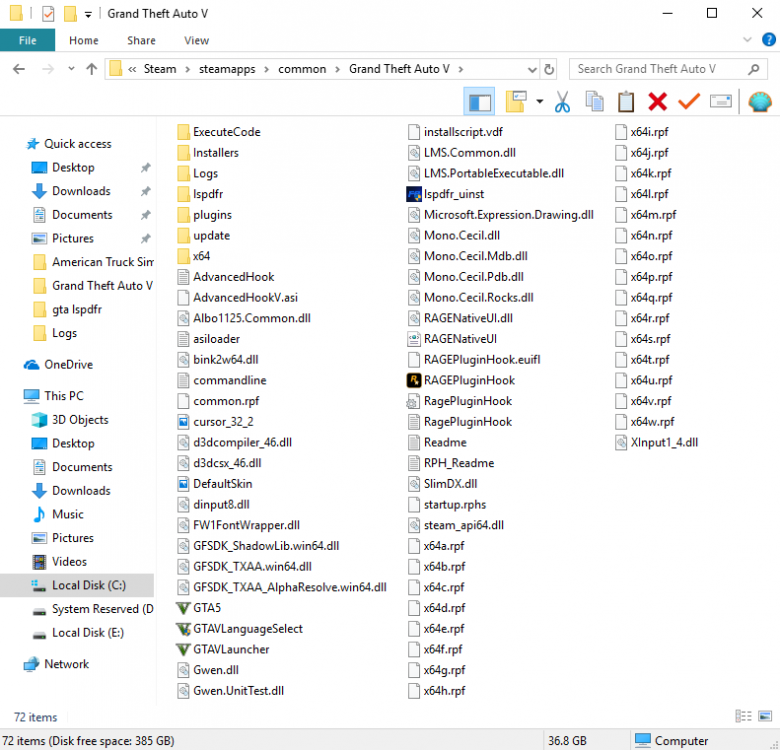Viewport: 780px width, 750px height.
Task: Click steamapps in the address breadcrumb
Action: (227, 69)
